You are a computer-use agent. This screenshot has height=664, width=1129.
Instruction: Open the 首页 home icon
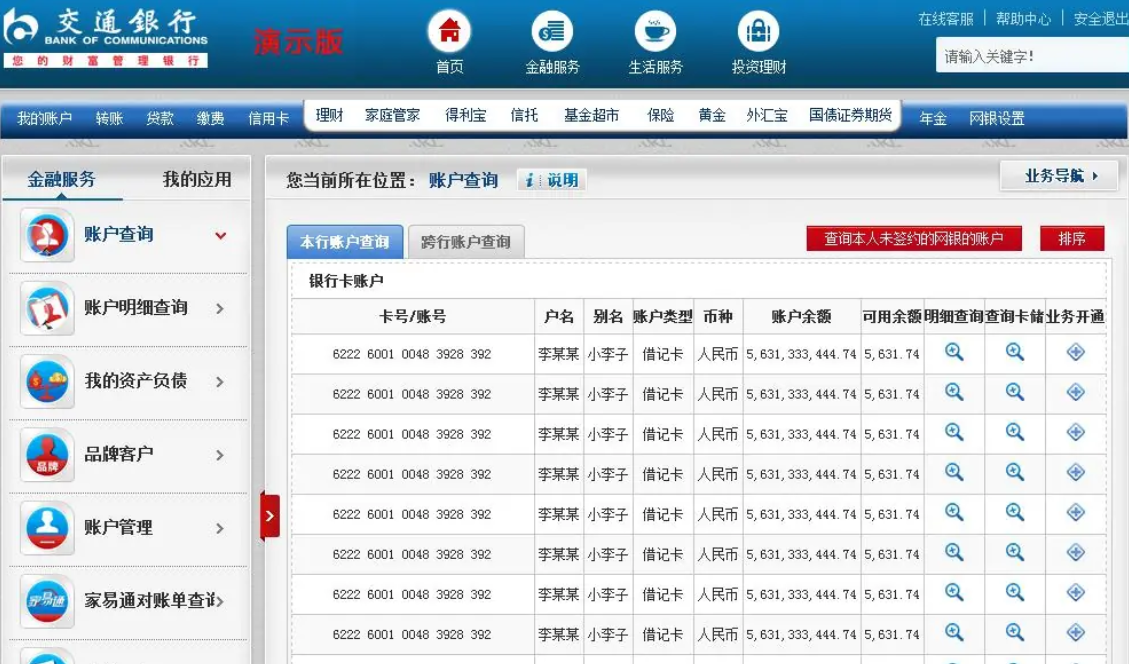coord(449,32)
